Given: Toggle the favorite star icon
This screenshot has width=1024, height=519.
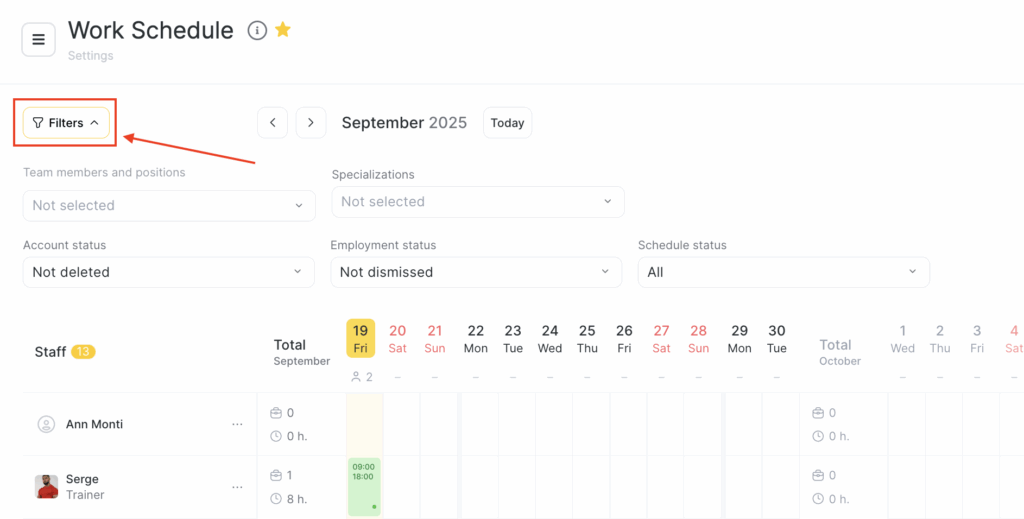Looking at the screenshot, I should pos(283,30).
